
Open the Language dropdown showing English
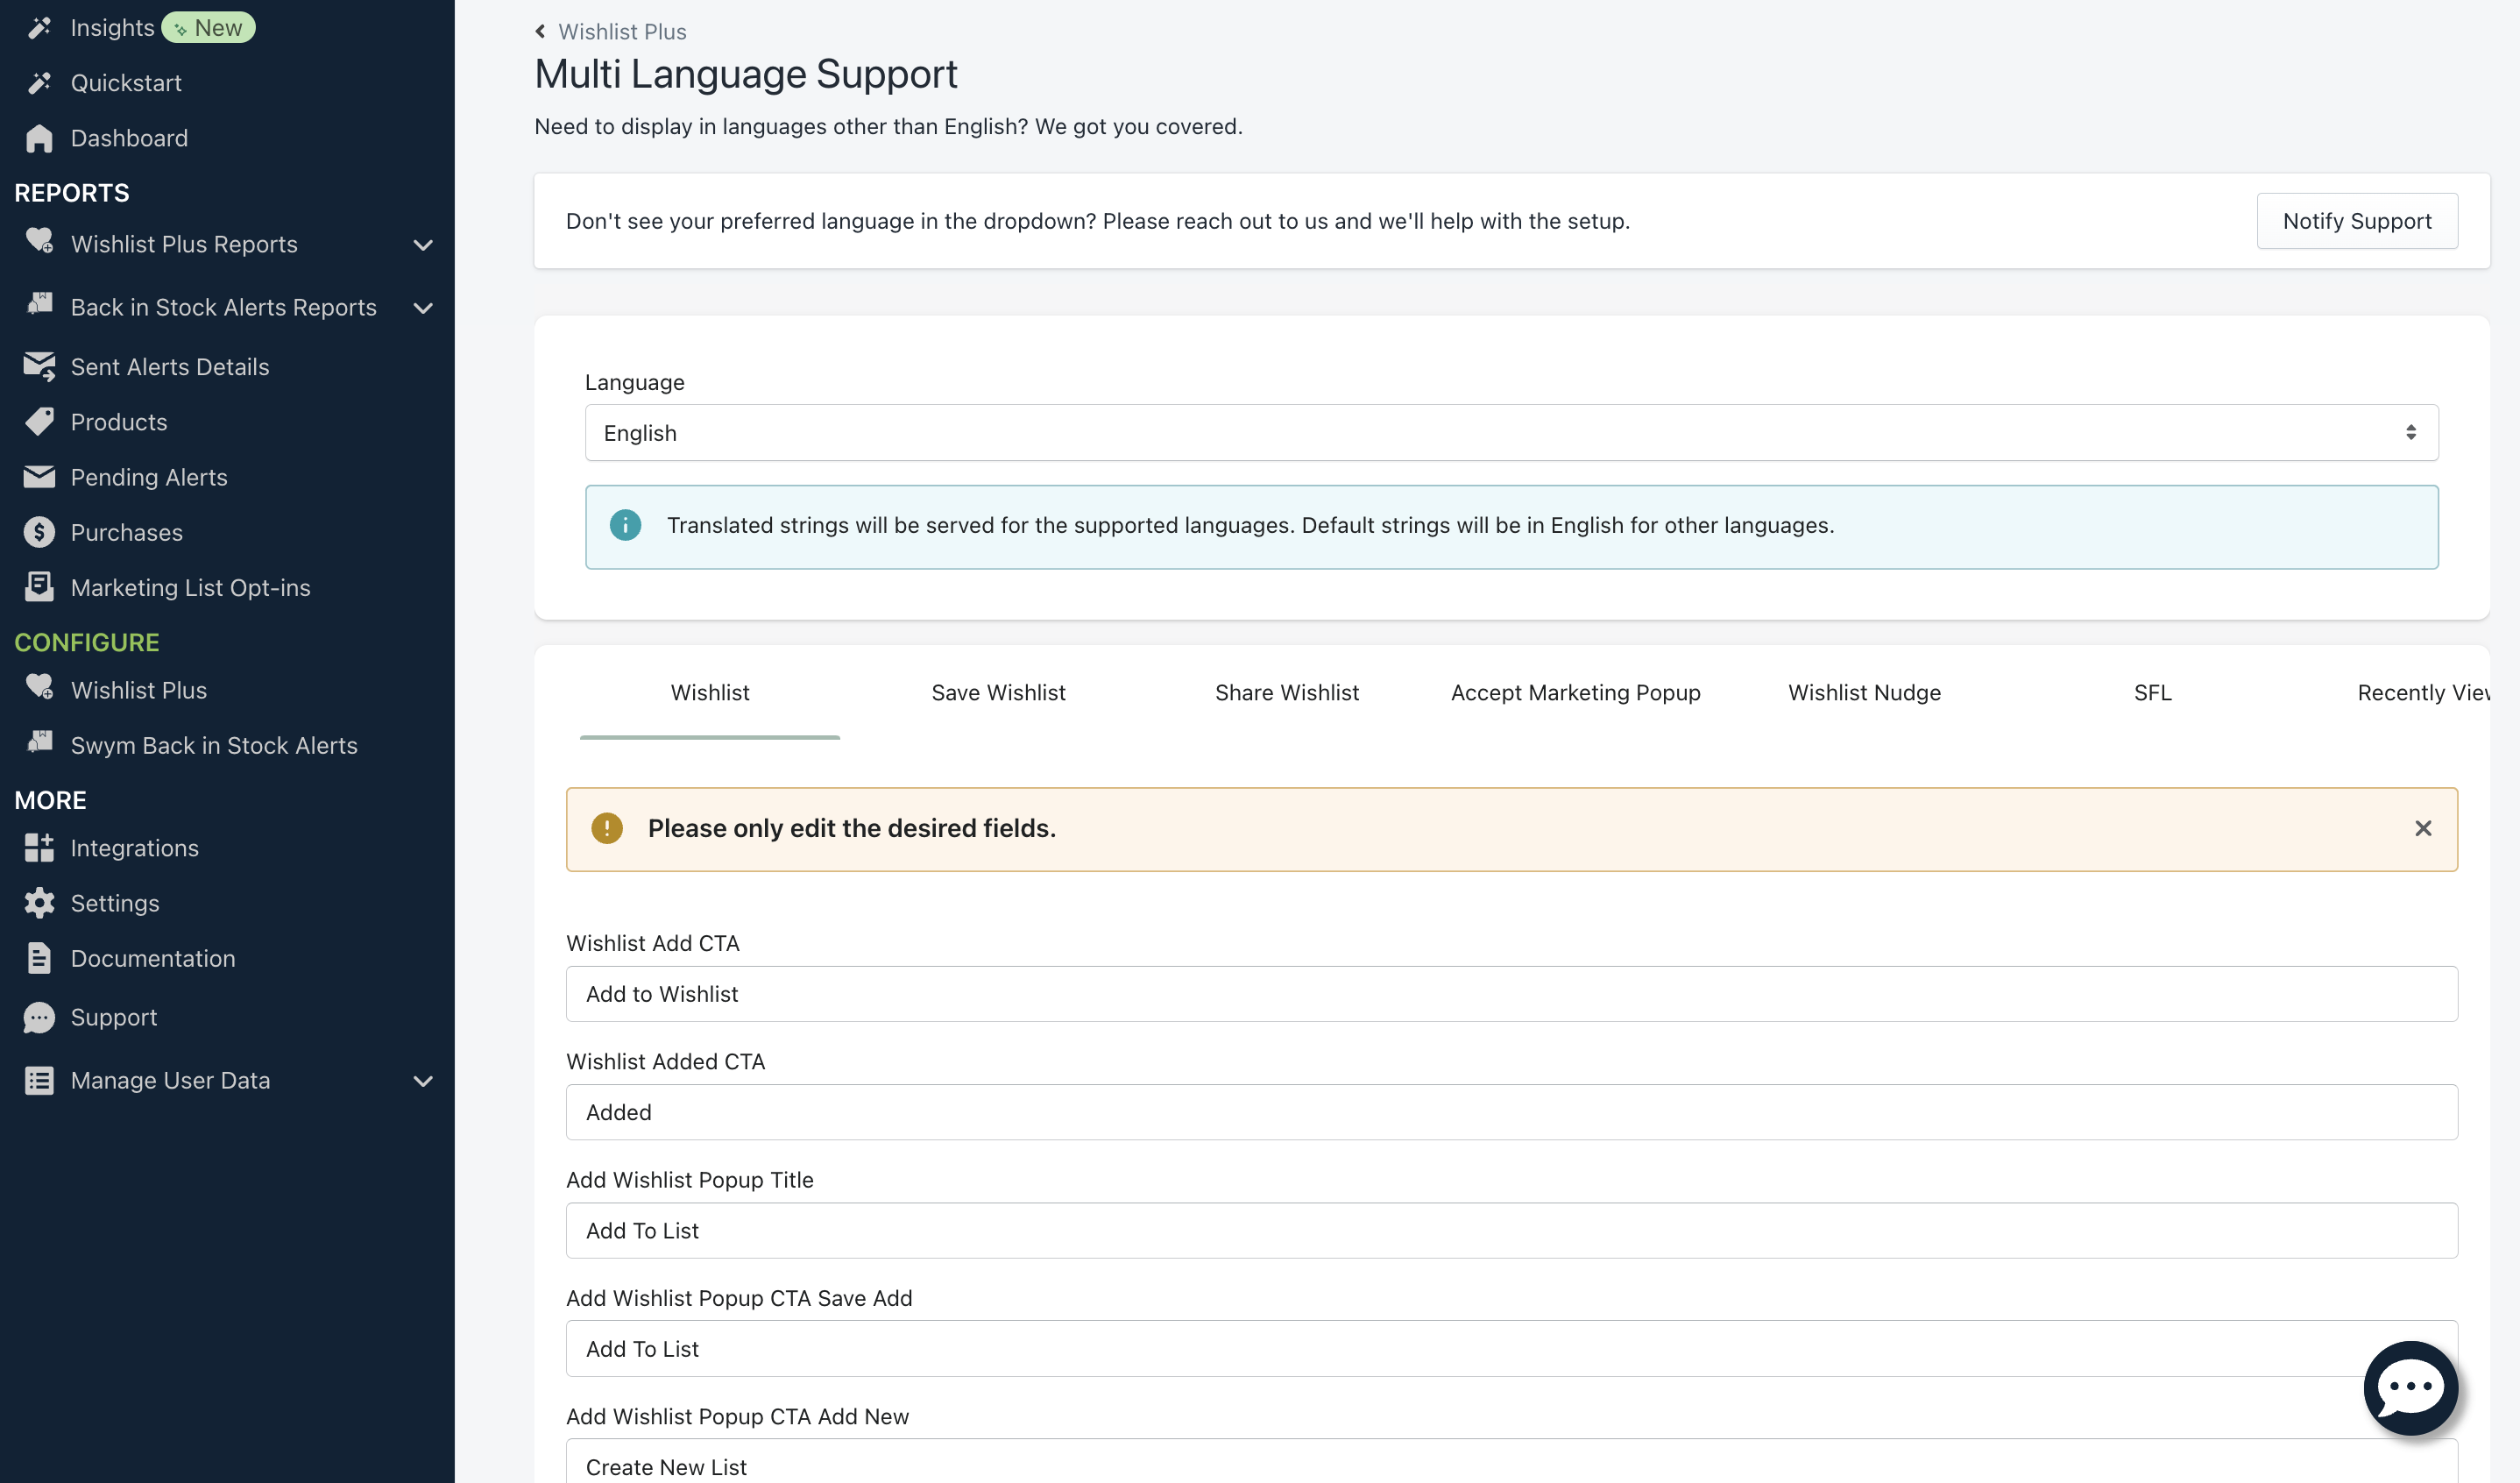1510,433
